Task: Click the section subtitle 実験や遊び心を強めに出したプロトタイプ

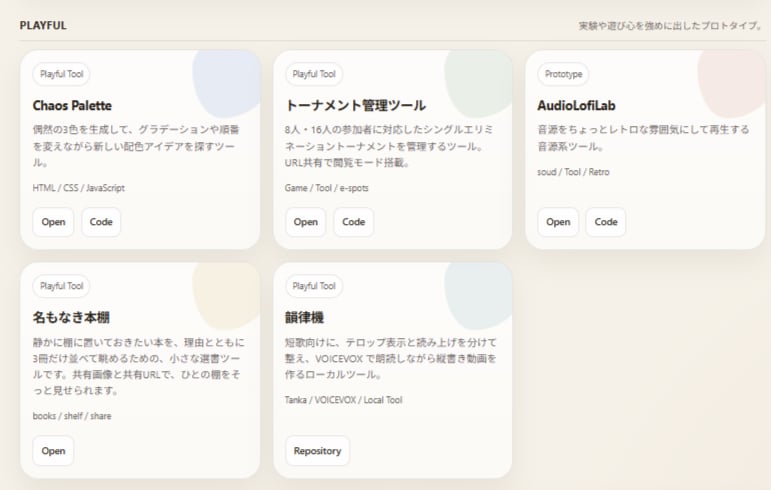Action: click(x=671, y=26)
